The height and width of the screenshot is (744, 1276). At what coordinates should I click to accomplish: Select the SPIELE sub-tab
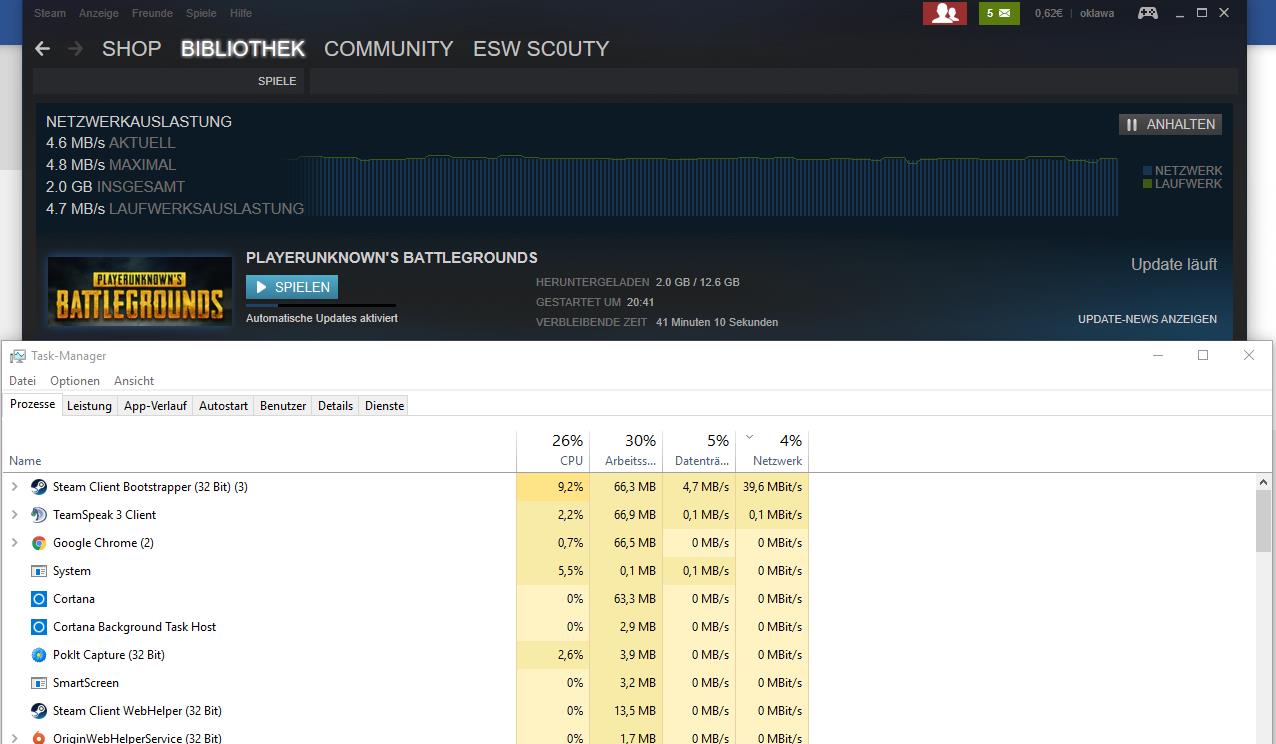(x=277, y=81)
